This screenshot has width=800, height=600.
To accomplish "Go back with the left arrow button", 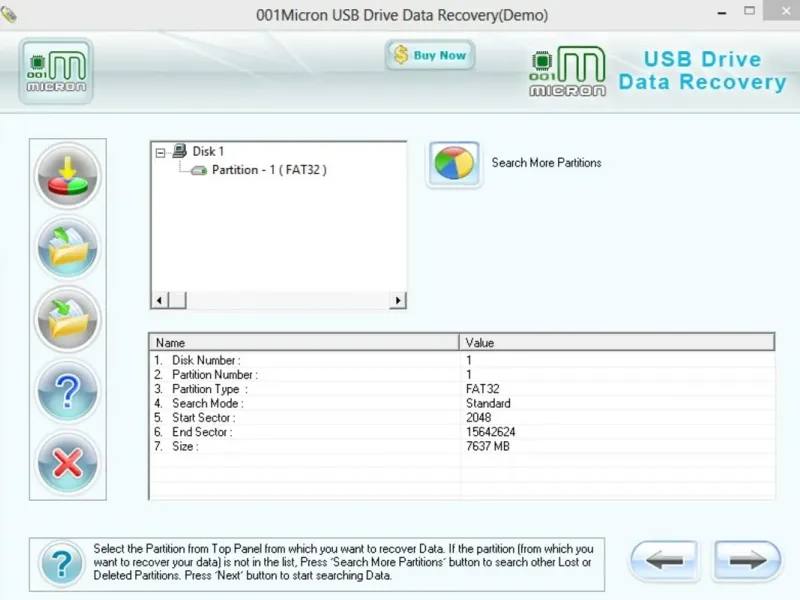I will (664, 561).
